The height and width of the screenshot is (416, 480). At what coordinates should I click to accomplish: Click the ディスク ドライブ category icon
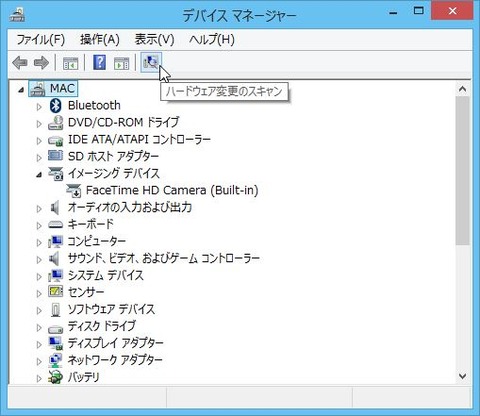click(x=55, y=329)
